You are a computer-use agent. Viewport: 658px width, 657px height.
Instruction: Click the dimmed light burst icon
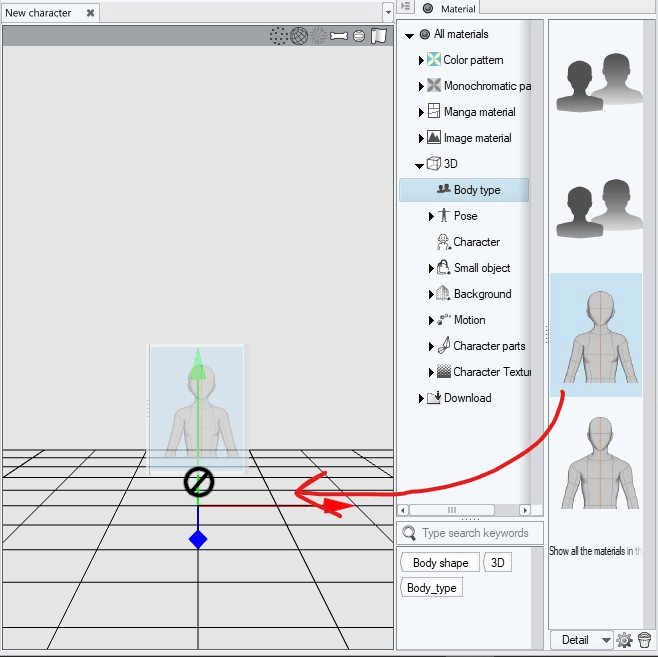319,36
